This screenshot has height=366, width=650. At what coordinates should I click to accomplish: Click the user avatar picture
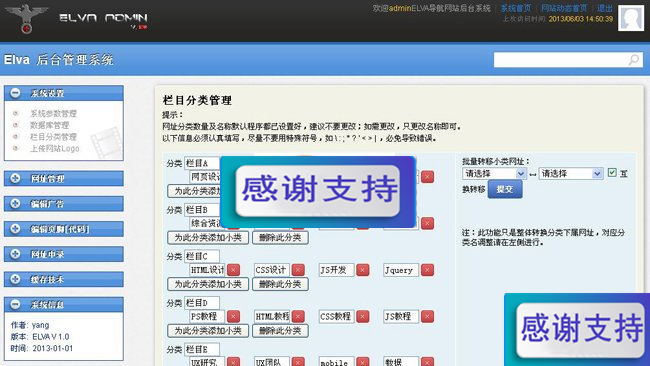631,18
